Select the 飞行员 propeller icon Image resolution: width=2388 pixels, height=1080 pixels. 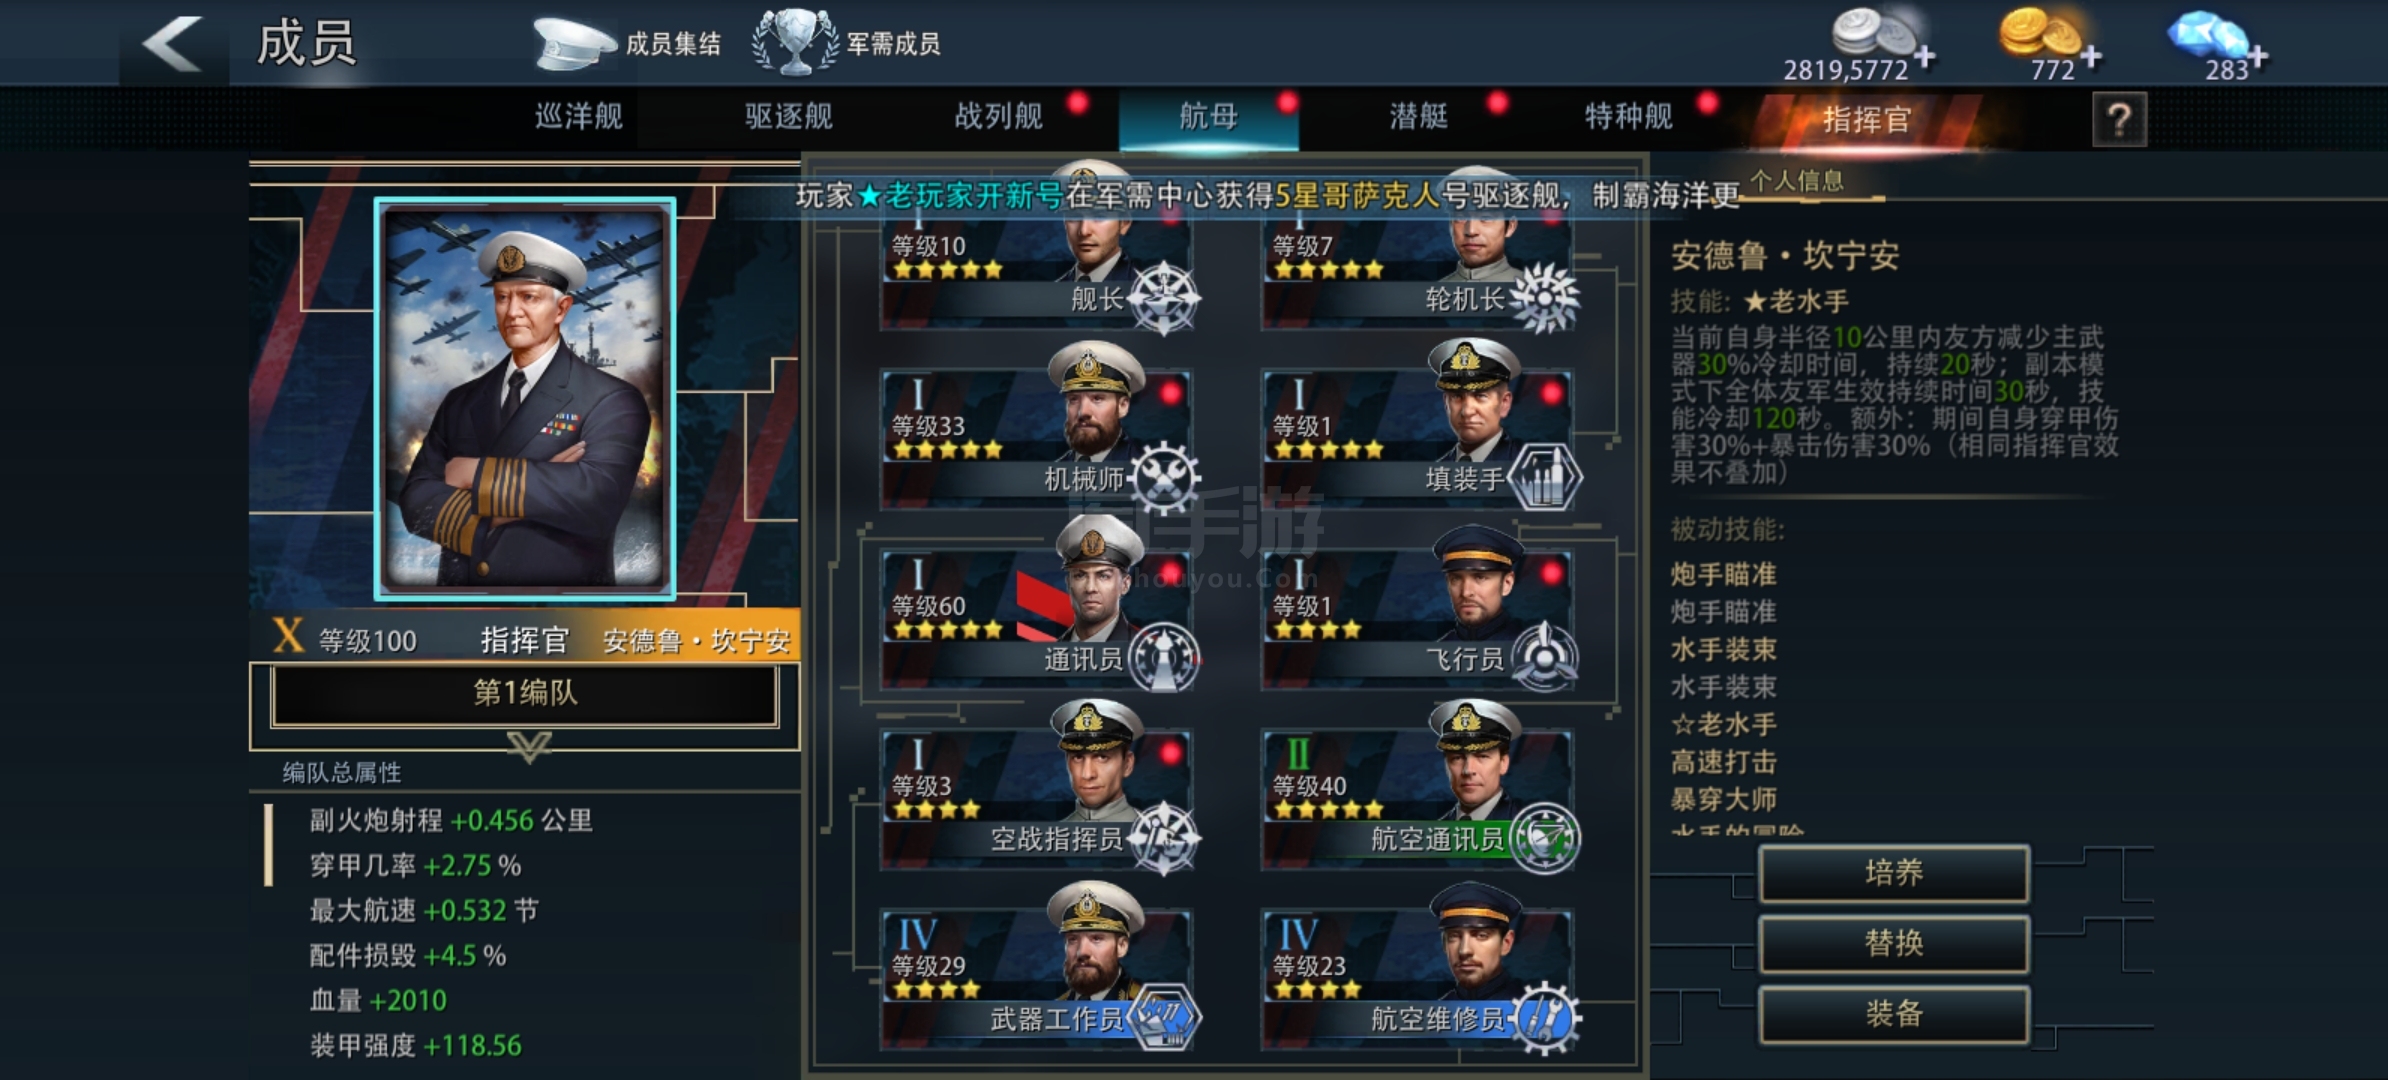click(1545, 657)
